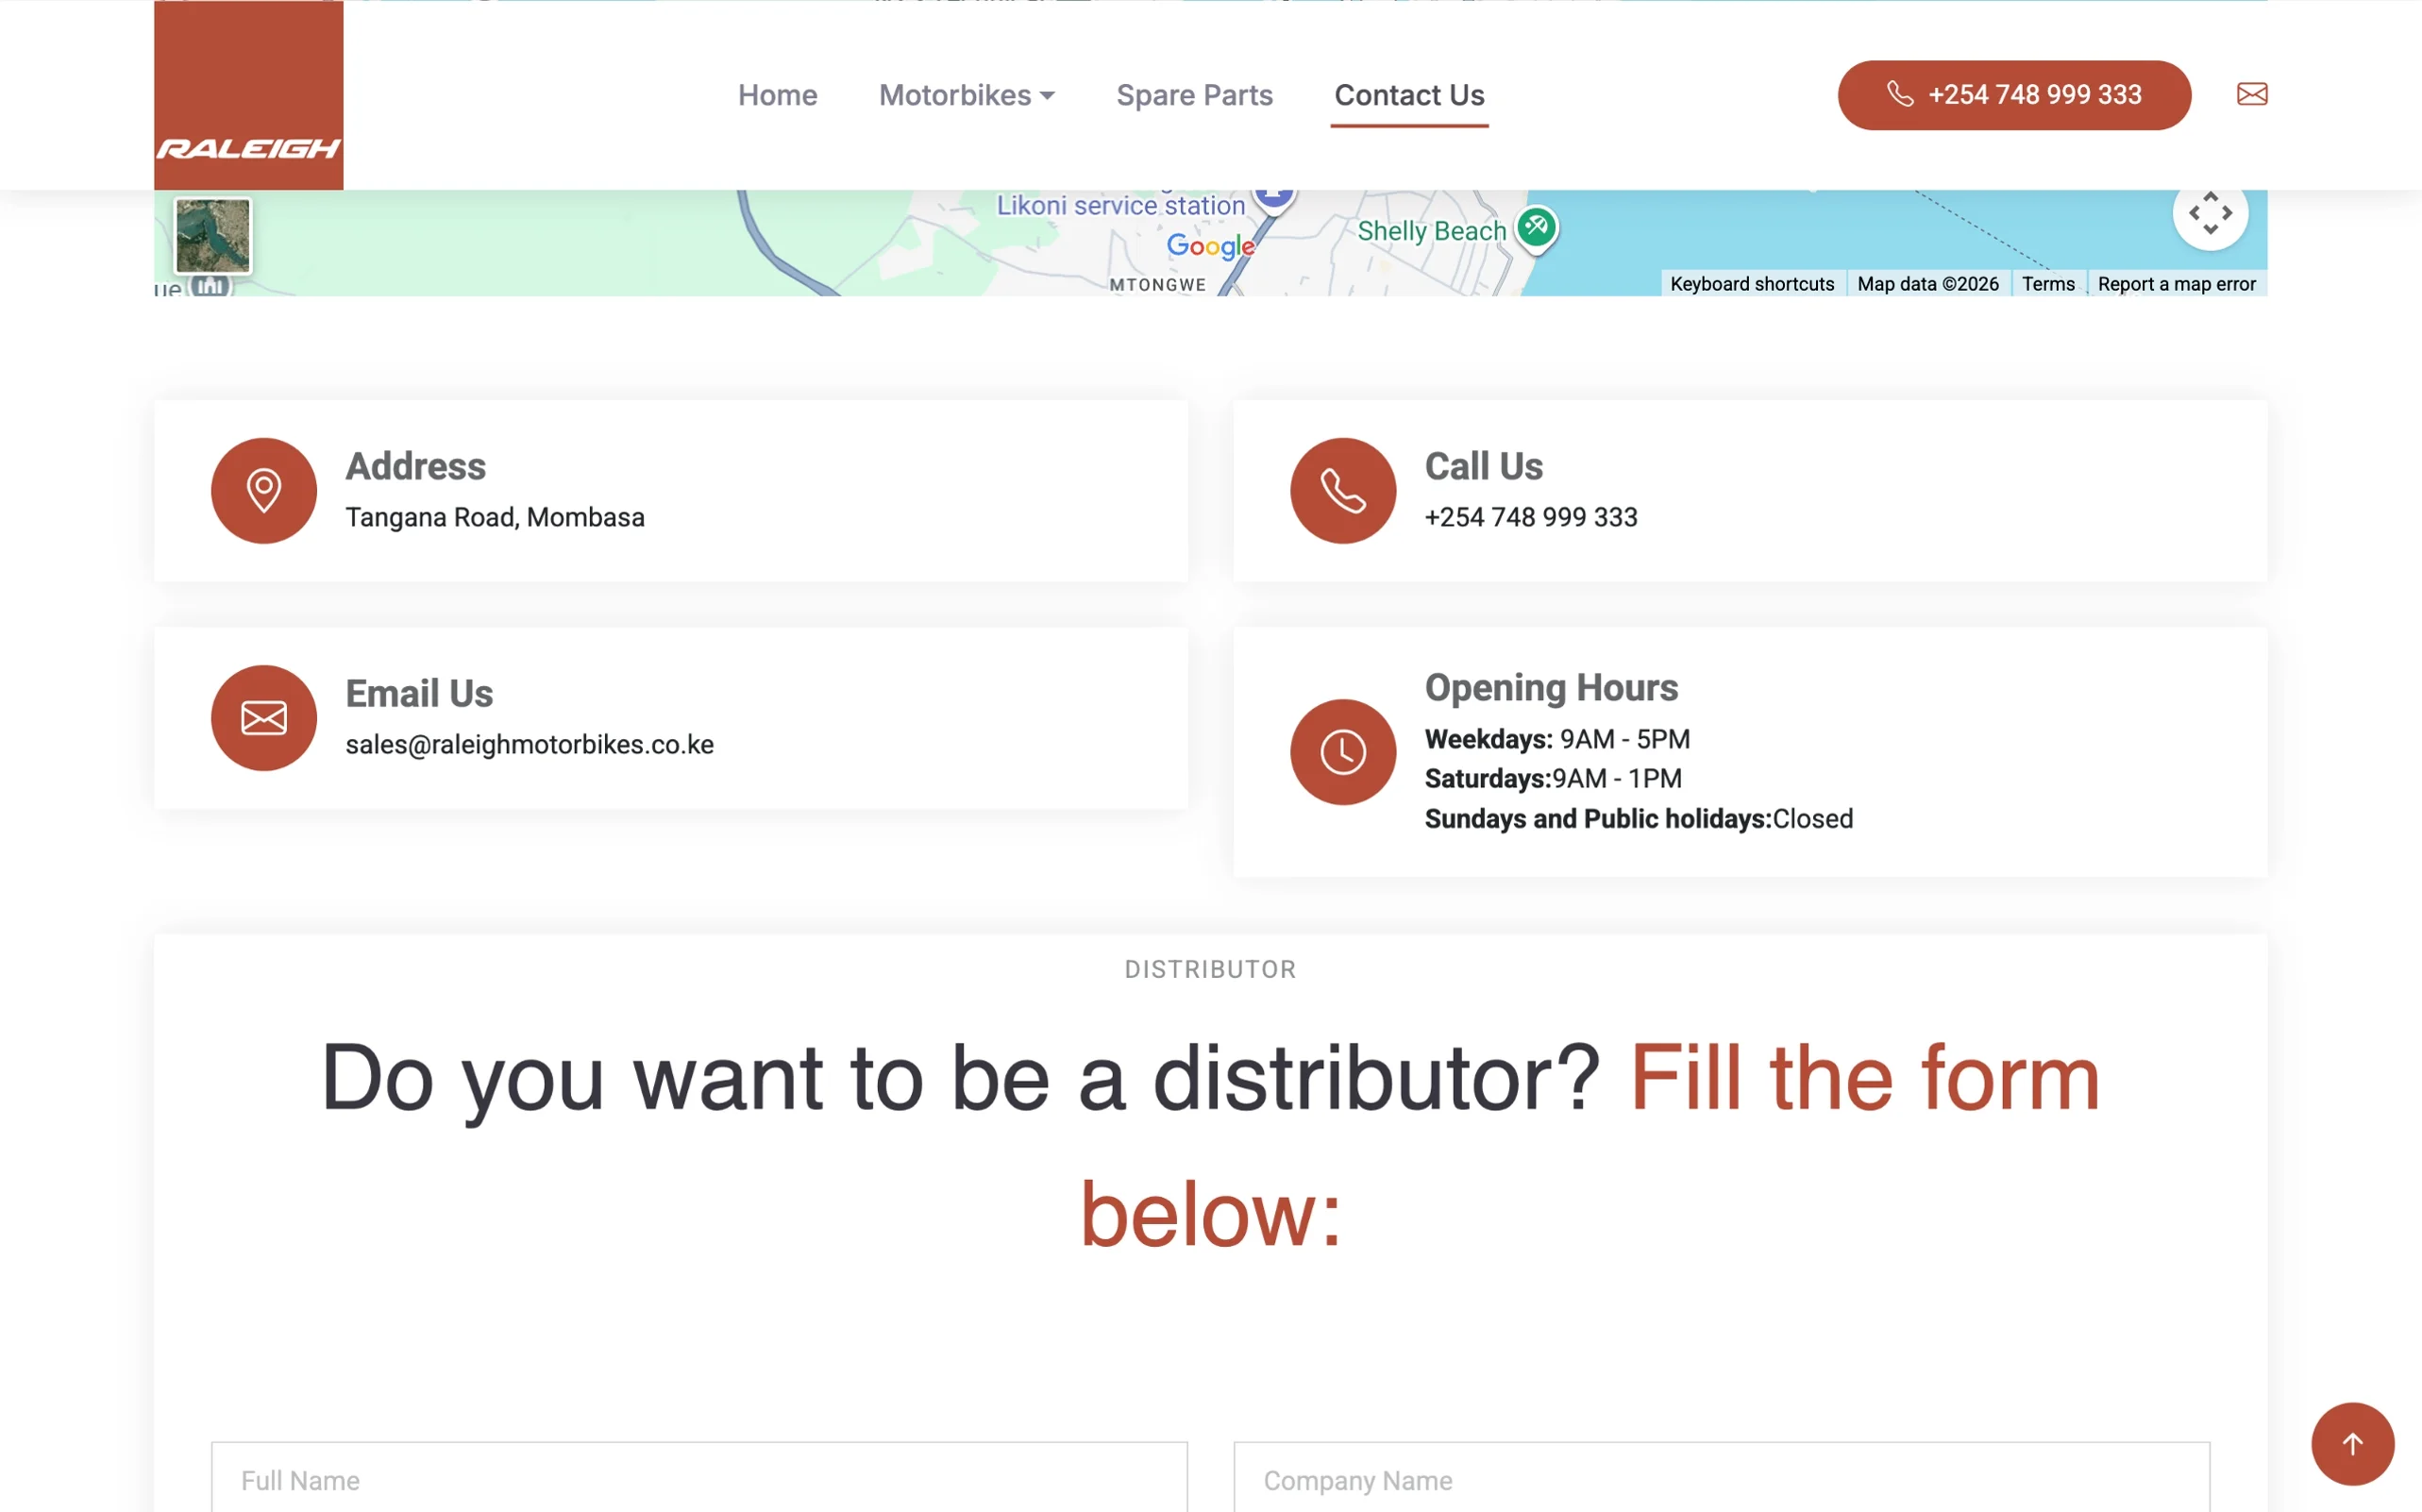Click the Weekdays 9AM - 5PM line
2422x1512 pixels.
coord(1557,739)
